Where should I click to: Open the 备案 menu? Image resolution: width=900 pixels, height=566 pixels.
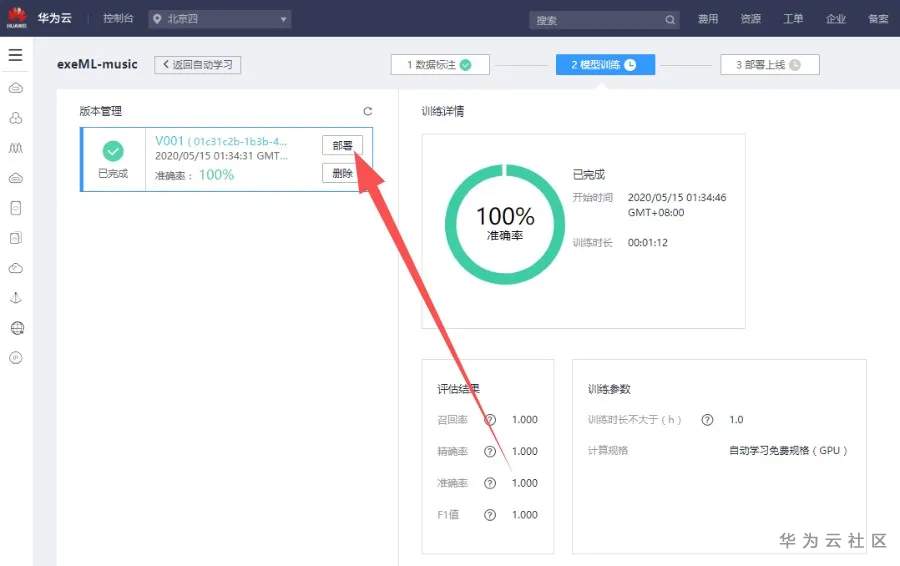[878, 19]
